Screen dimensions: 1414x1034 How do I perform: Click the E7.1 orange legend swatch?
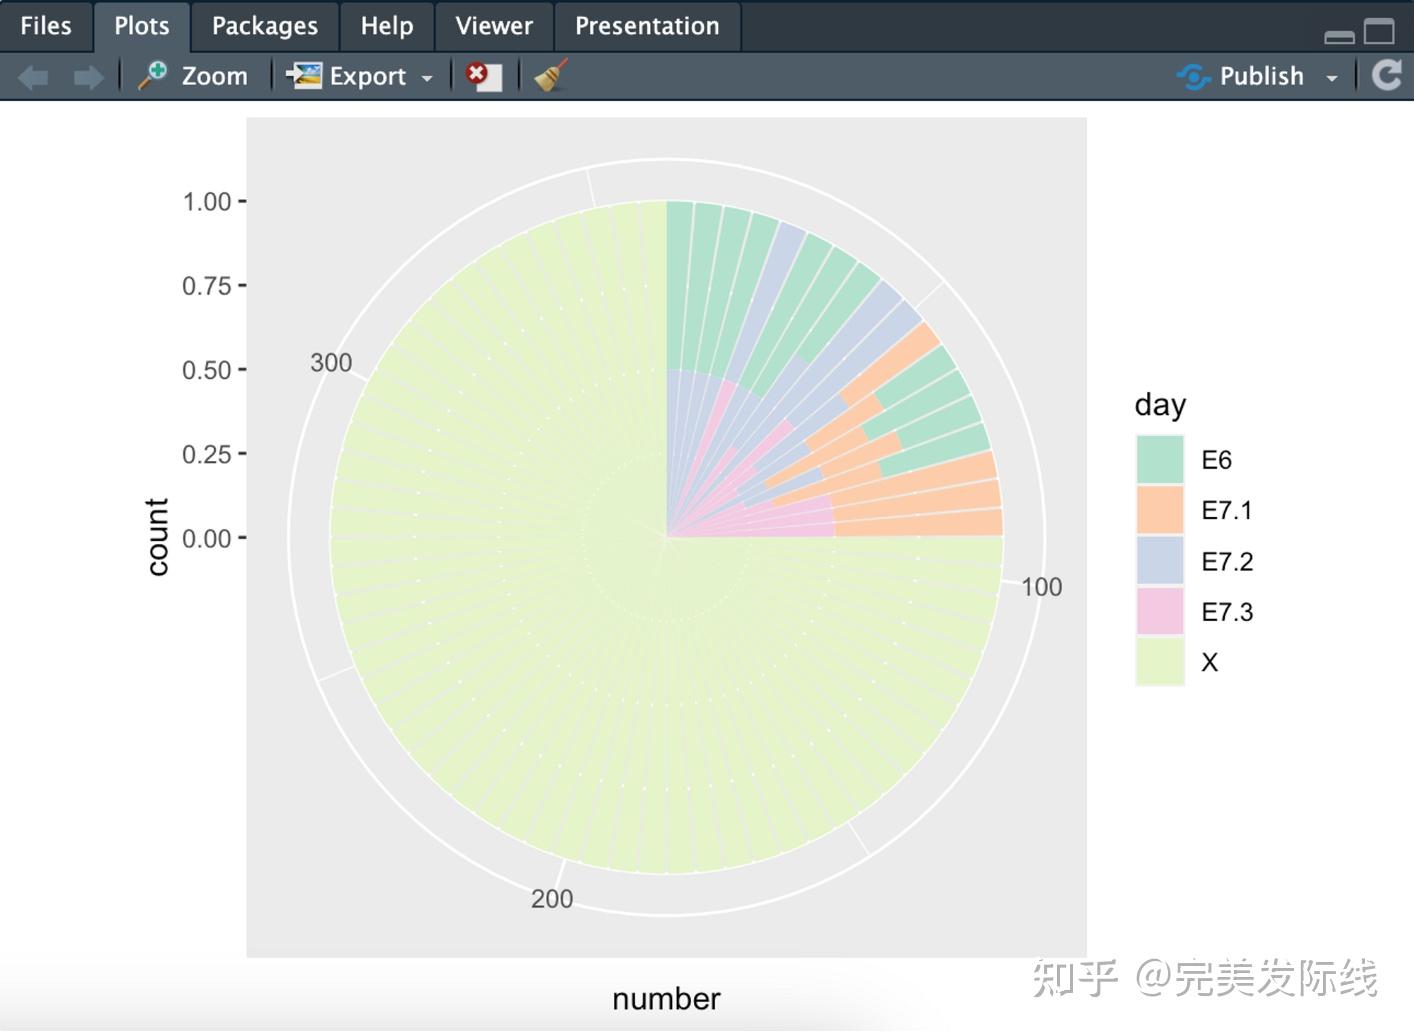(1160, 510)
